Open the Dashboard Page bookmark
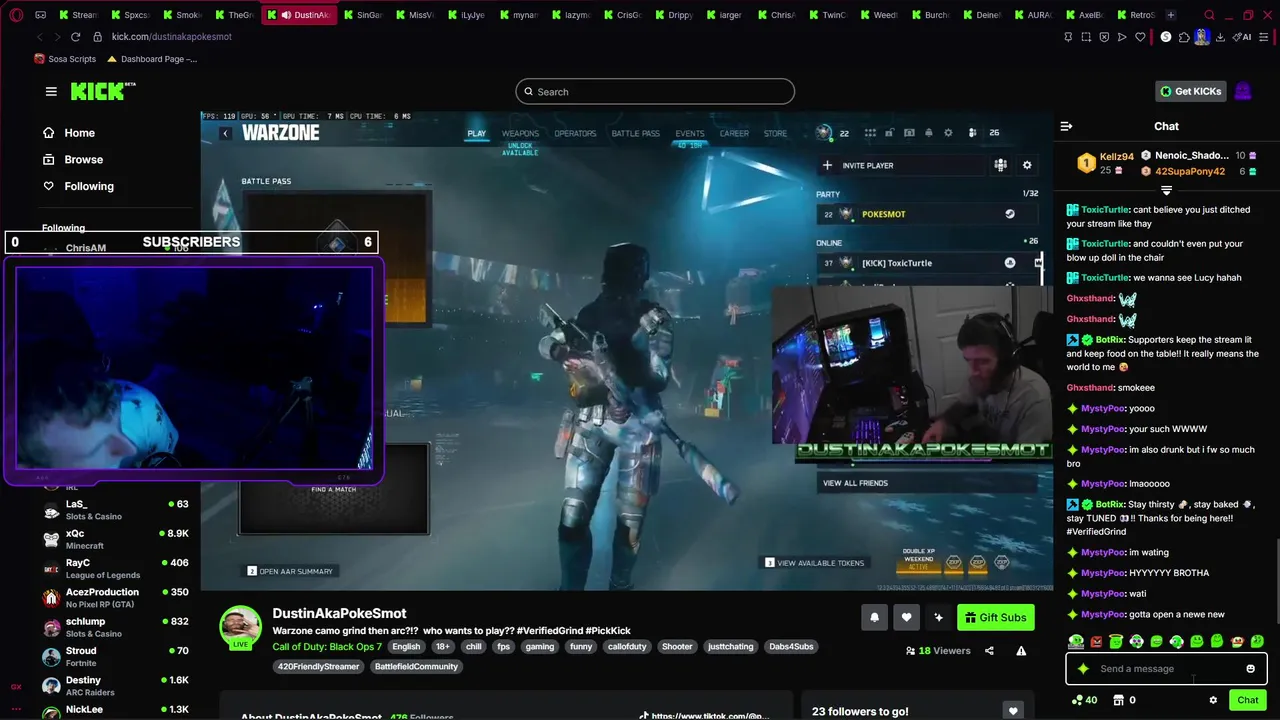The image size is (1280, 720). click(x=152, y=59)
